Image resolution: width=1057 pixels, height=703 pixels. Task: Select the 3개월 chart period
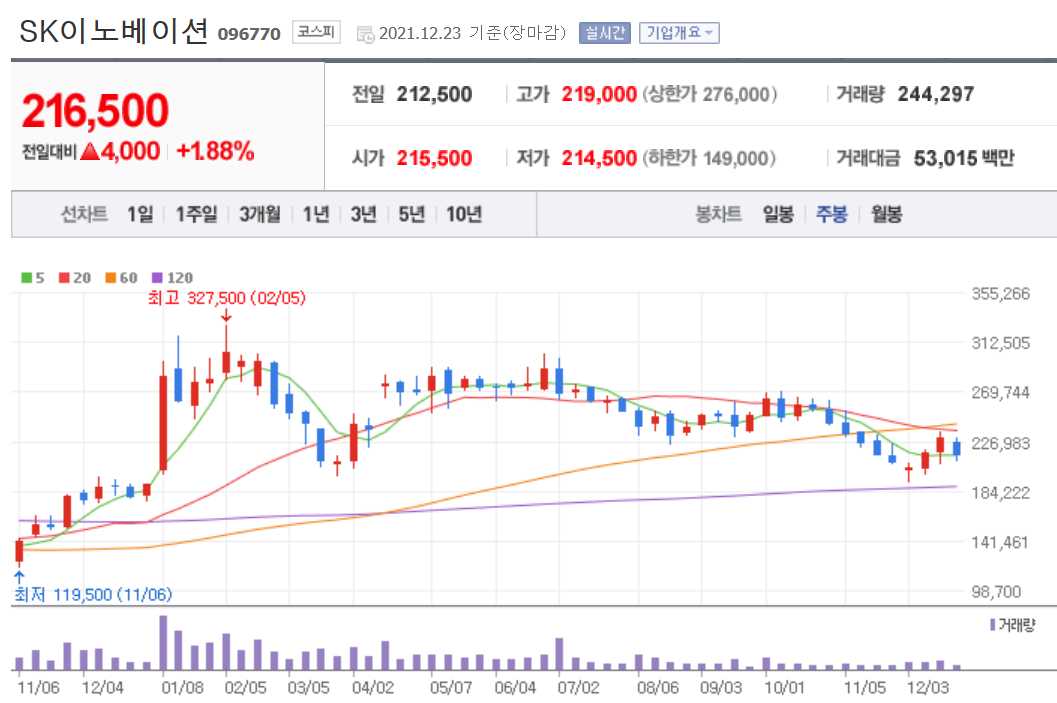(x=258, y=214)
